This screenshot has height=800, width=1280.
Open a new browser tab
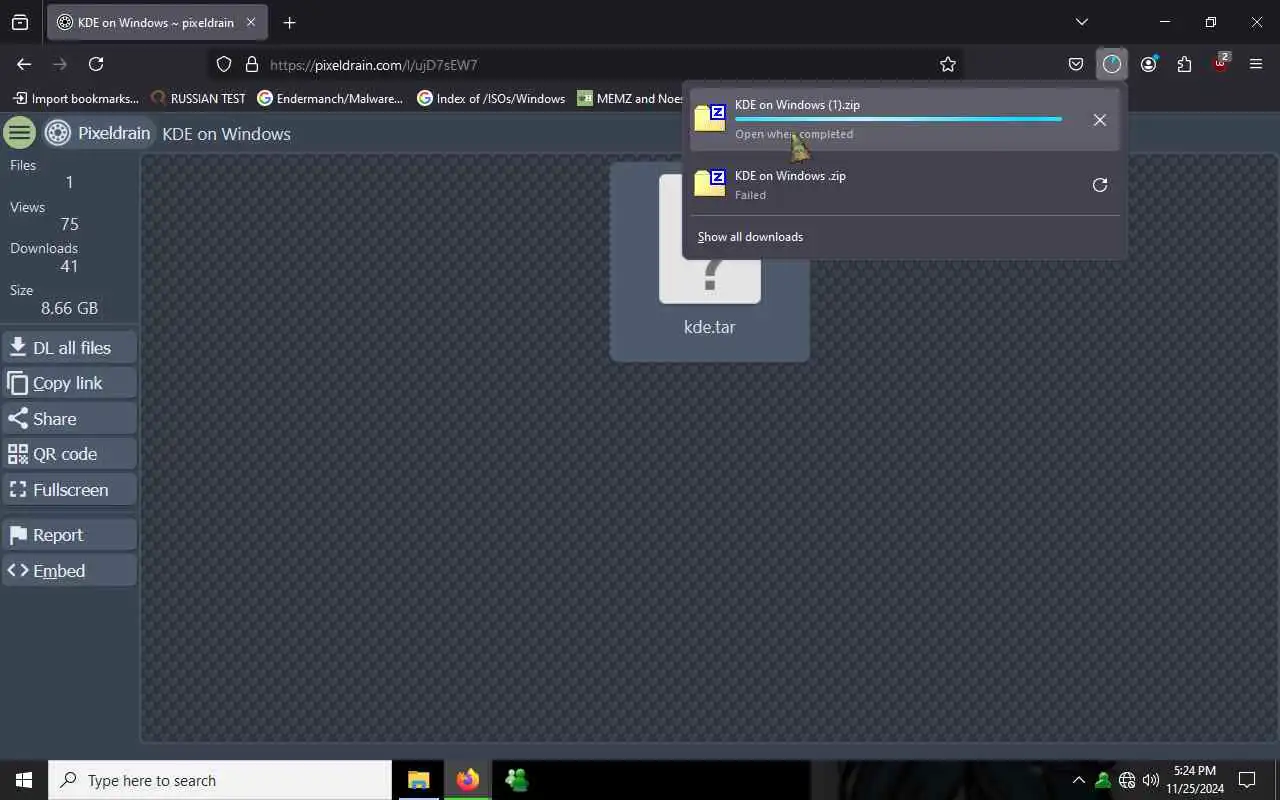(289, 22)
